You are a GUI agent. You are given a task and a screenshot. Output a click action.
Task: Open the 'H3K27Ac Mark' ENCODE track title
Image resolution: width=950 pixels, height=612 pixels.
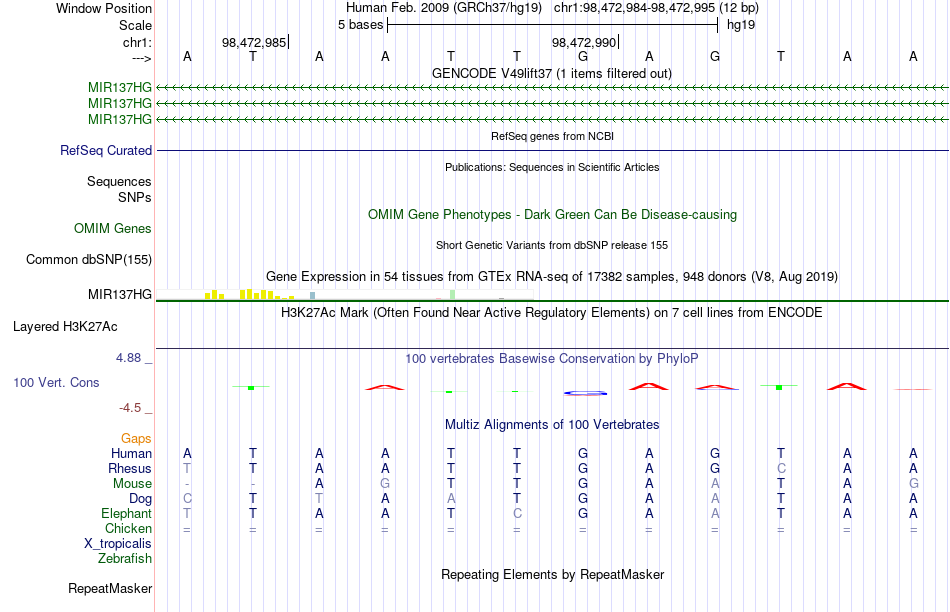coord(552,313)
